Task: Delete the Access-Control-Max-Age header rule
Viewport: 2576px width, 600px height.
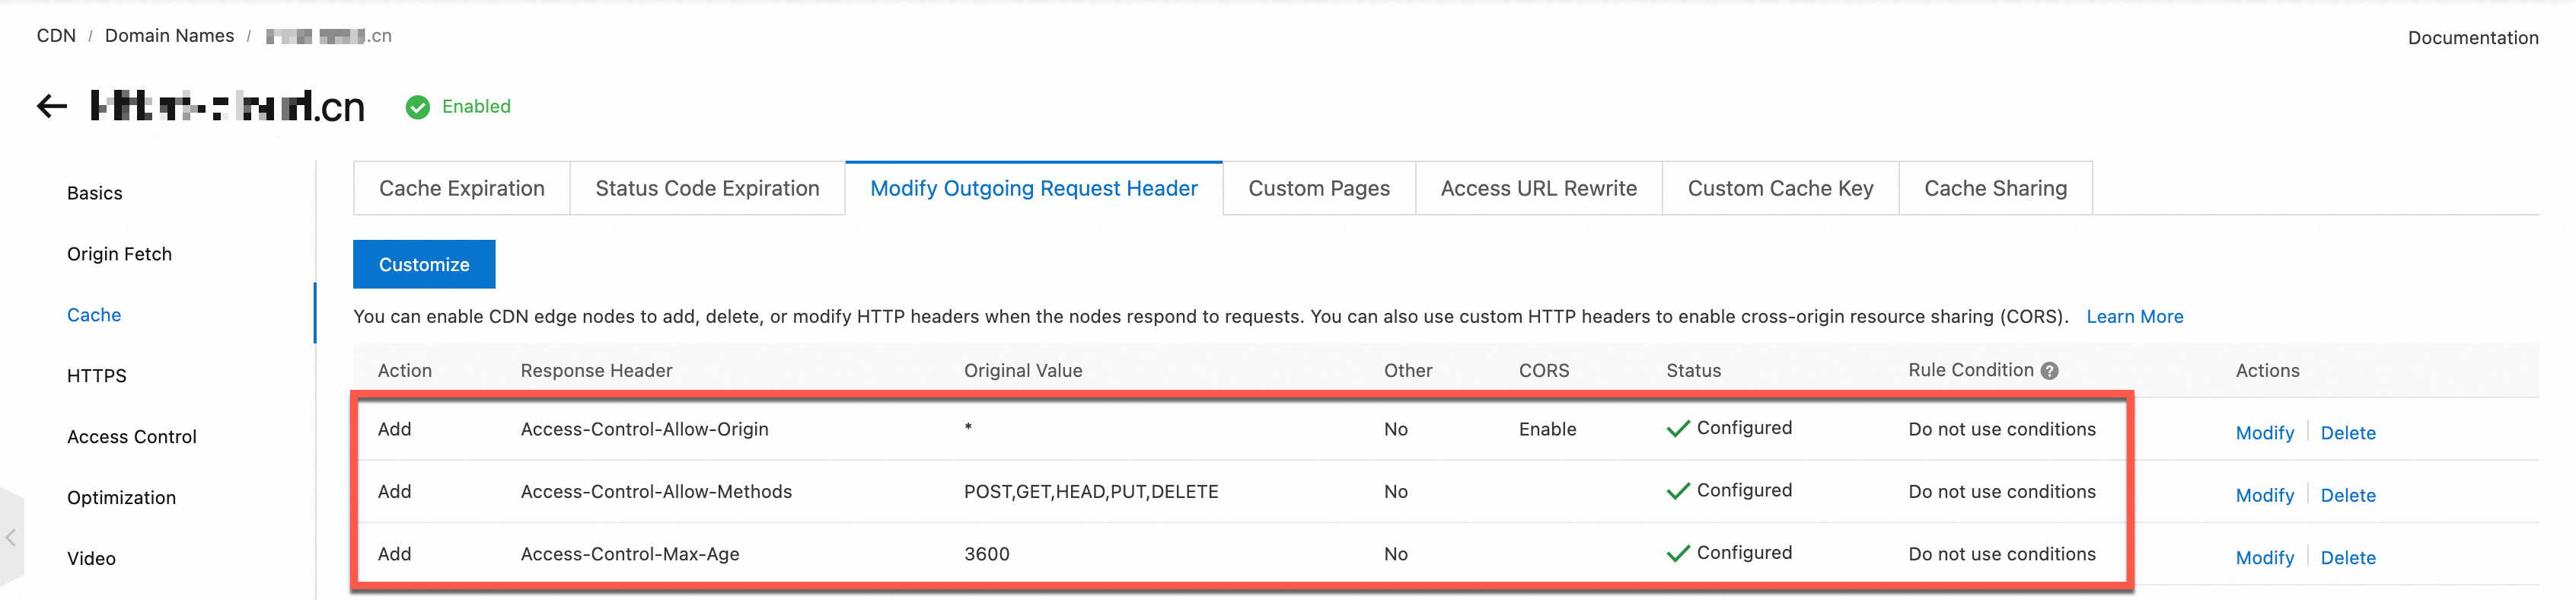Action: coord(2347,558)
